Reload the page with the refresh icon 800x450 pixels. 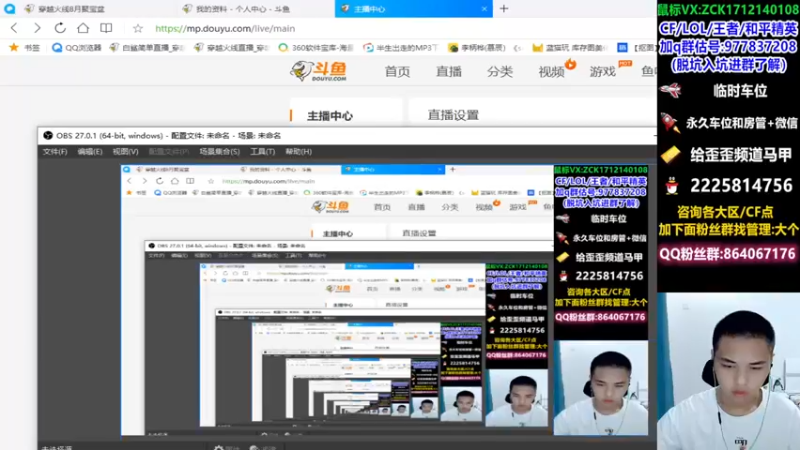point(60,28)
